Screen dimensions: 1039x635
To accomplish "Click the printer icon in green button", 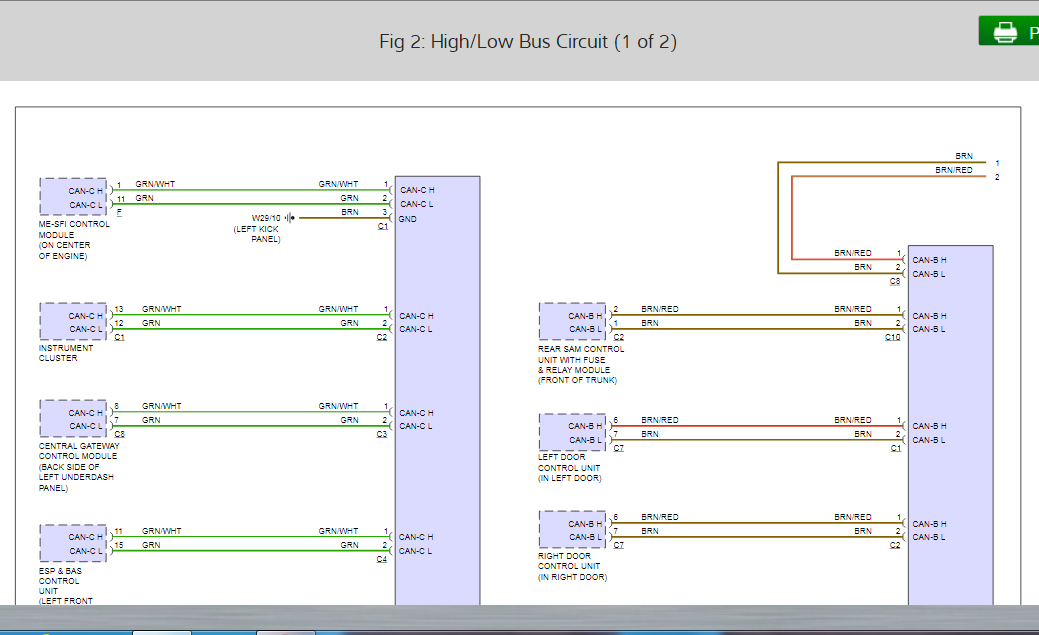I will point(1004,32).
